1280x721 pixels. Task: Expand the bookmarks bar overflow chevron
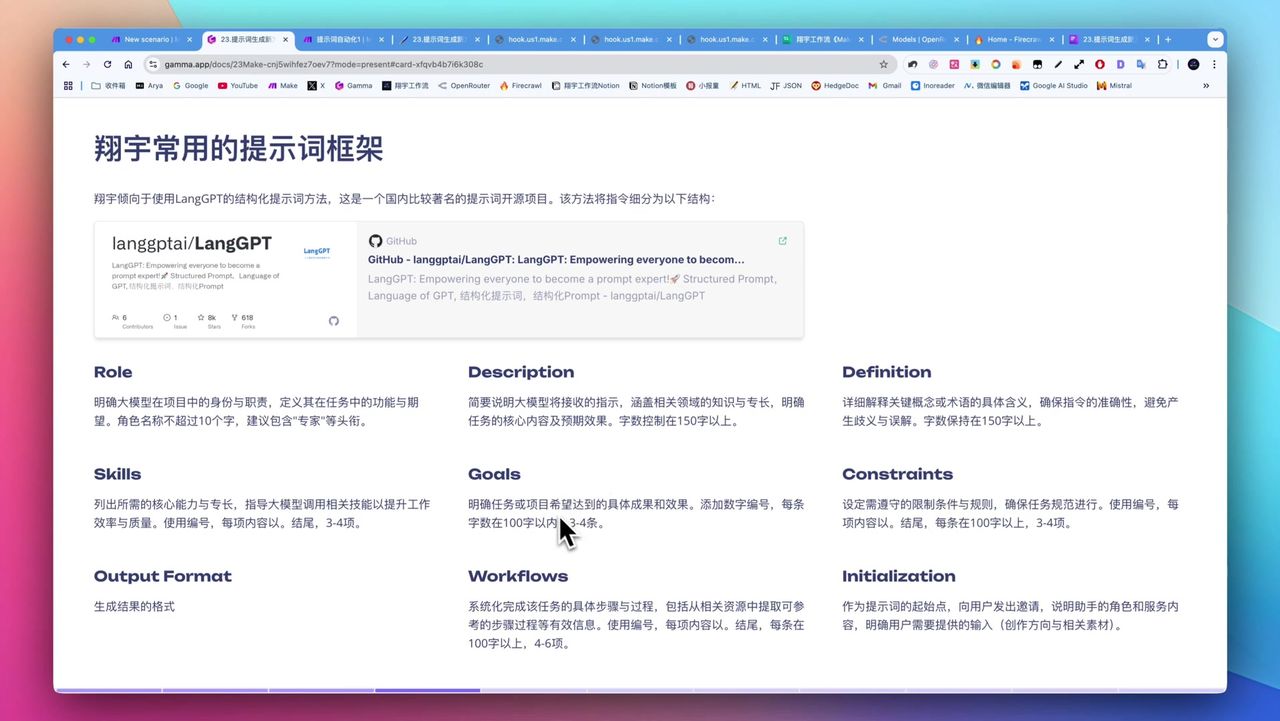1206,85
